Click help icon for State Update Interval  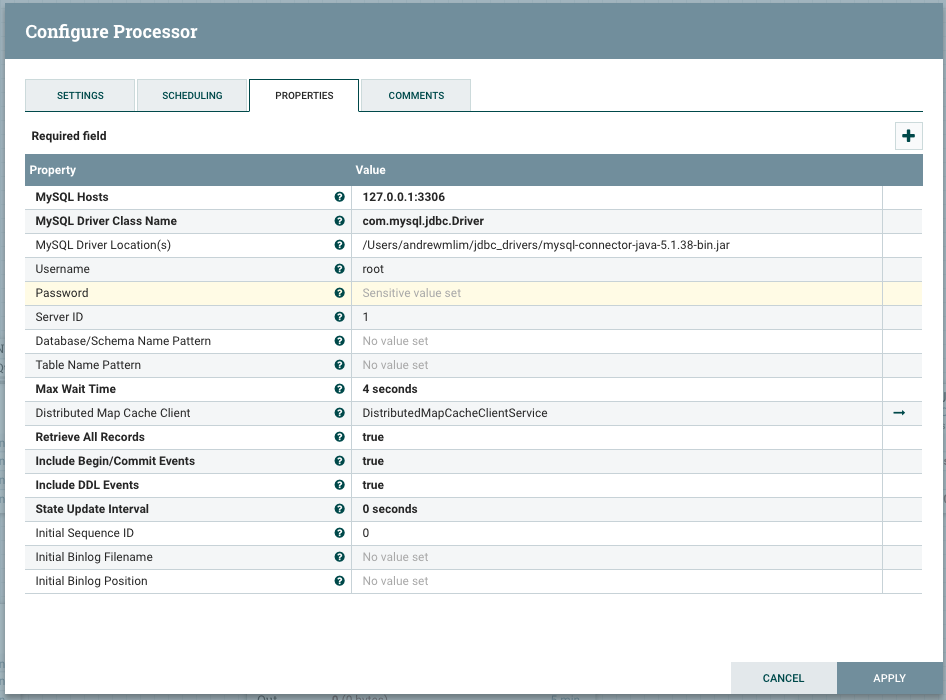pyautogui.click(x=339, y=508)
